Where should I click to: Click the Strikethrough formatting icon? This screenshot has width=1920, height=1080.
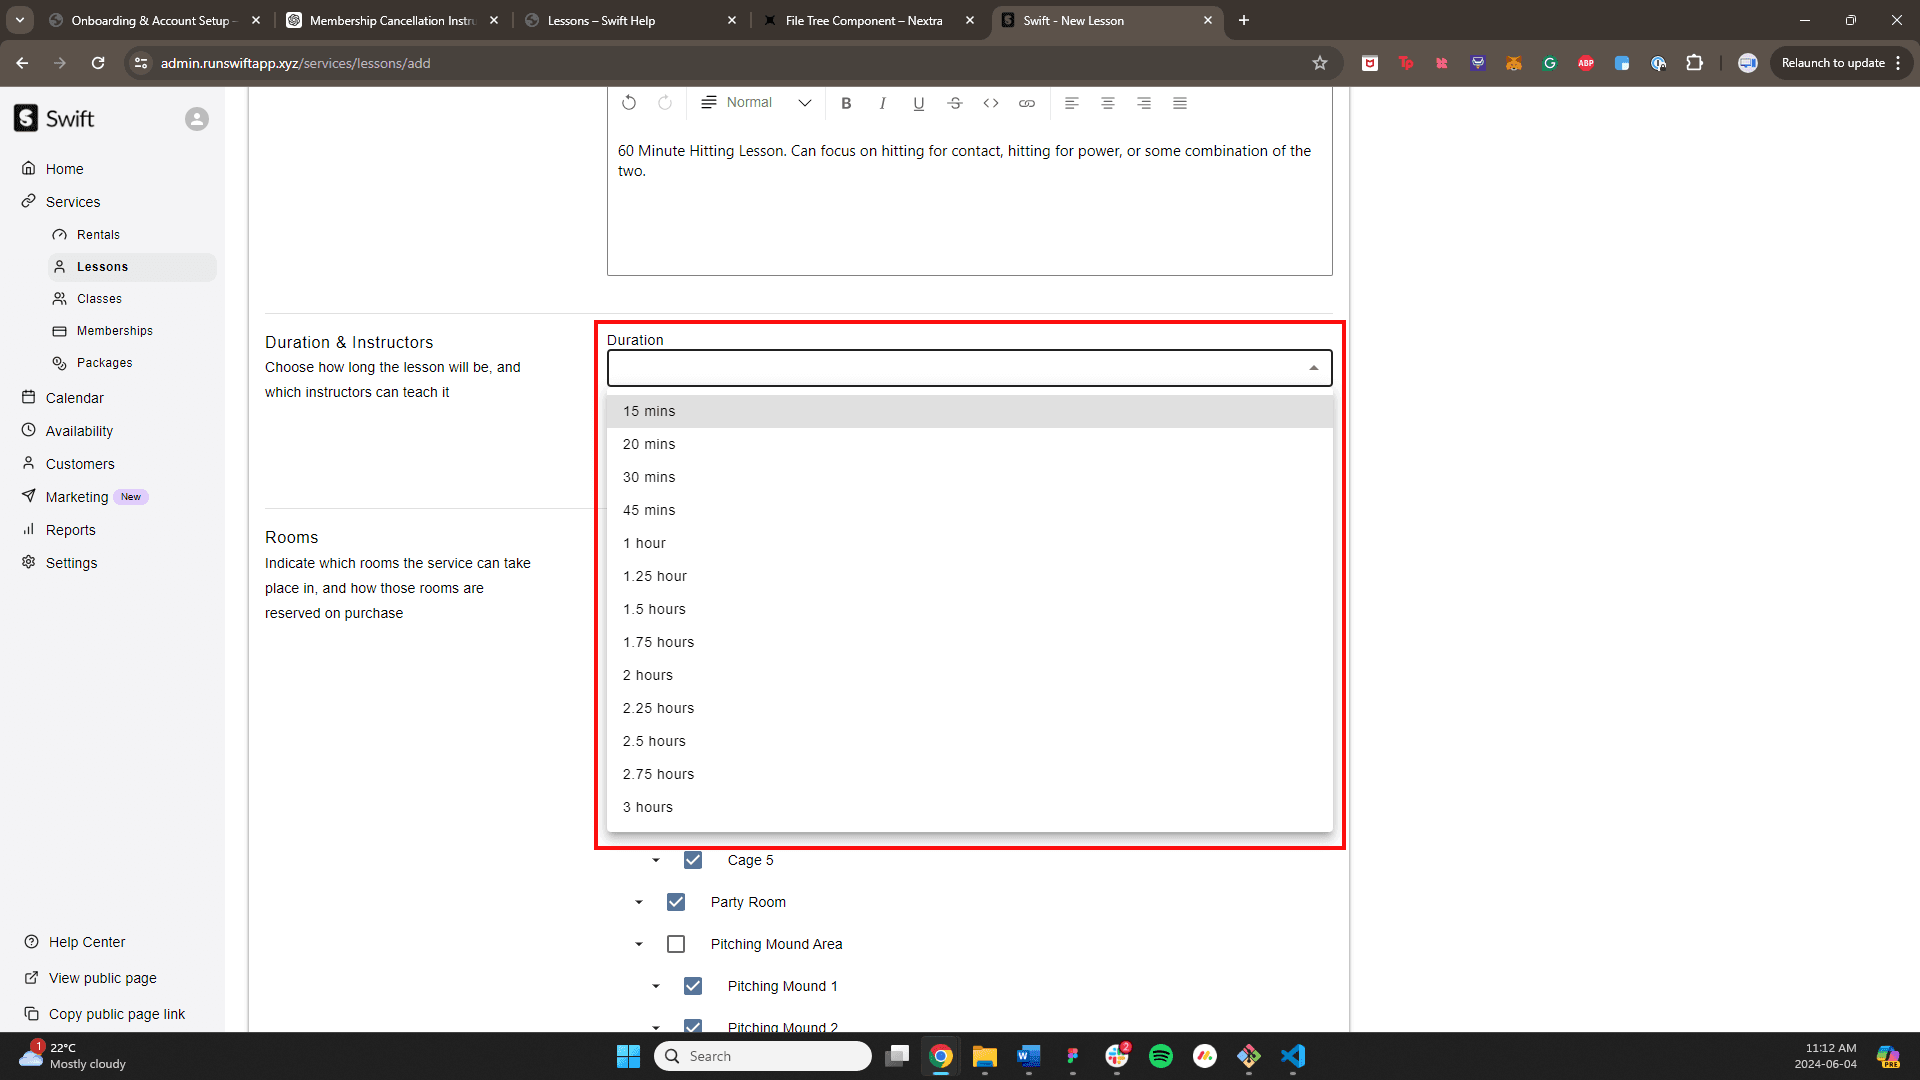[955, 103]
